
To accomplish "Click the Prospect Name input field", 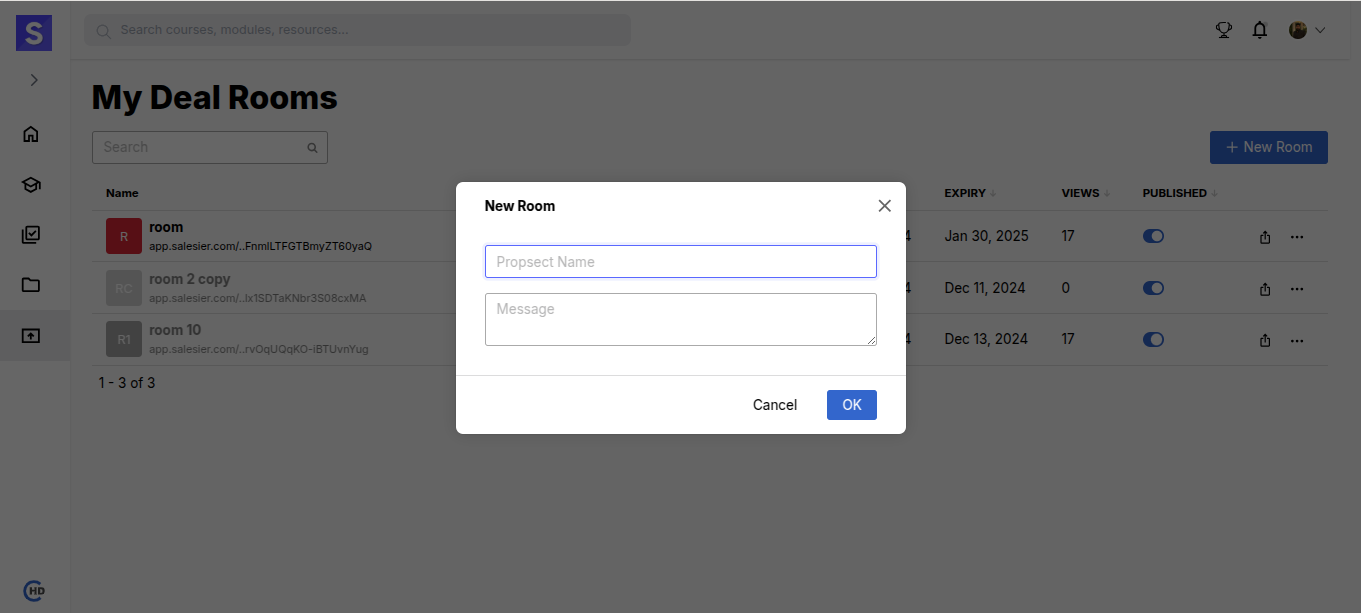I will click(x=680, y=262).
